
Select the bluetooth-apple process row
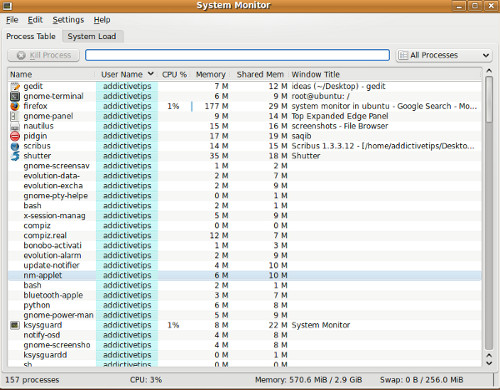point(245,295)
